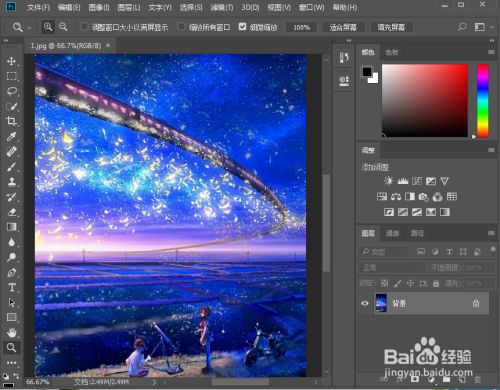Select the Blur tool
Viewport: 500px width, 390px height.
pyautogui.click(x=12, y=242)
